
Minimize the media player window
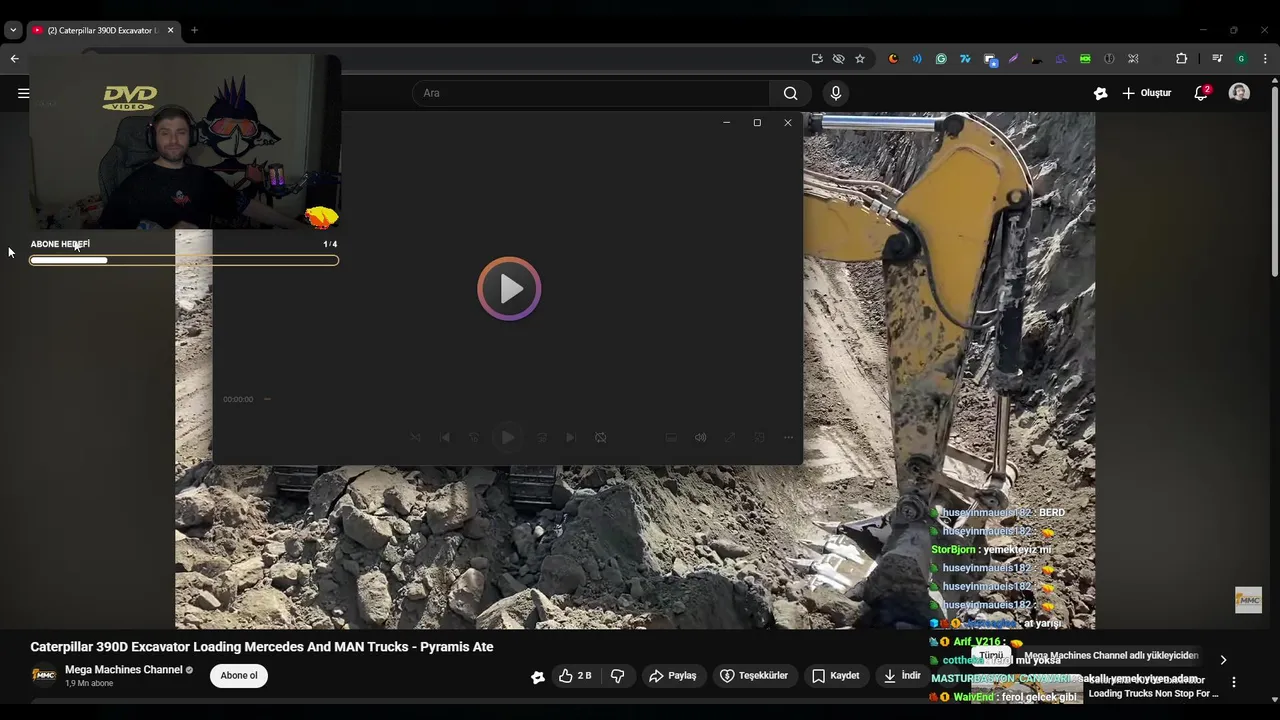coord(726,123)
